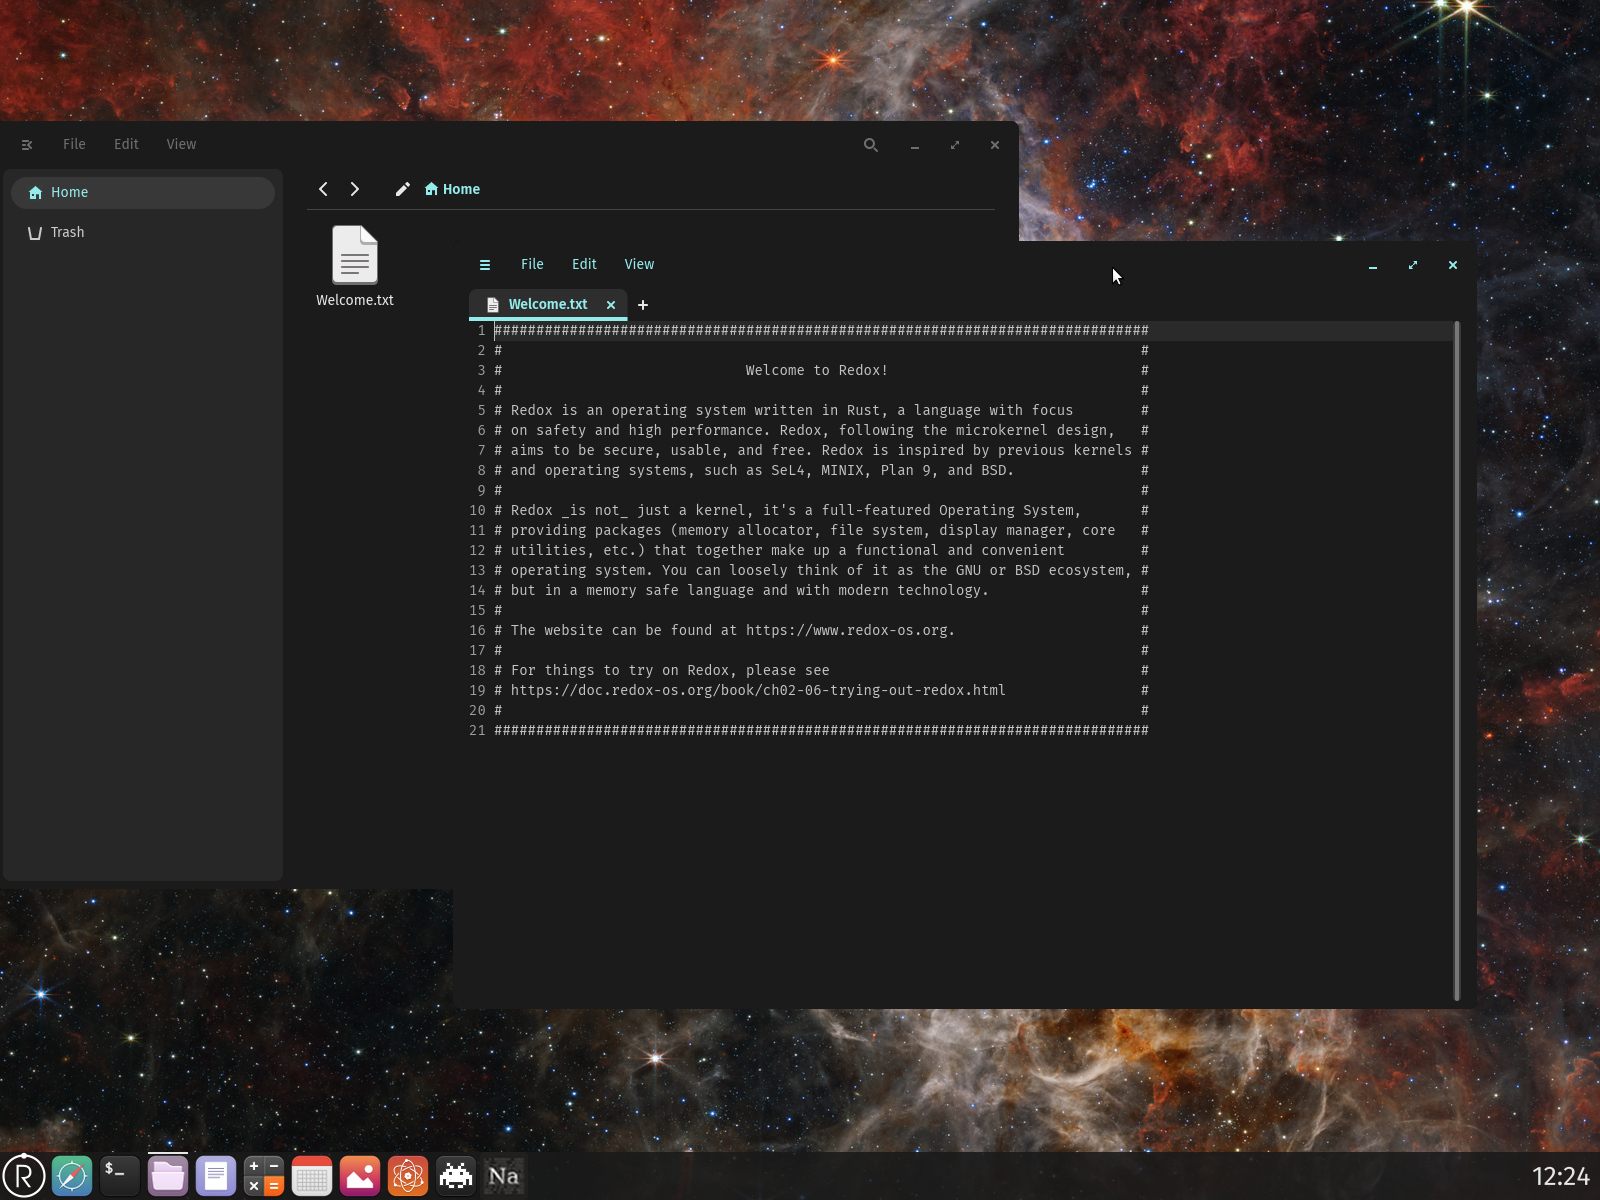Close the file manager window
This screenshot has width=1600, height=1200.
tap(994, 145)
